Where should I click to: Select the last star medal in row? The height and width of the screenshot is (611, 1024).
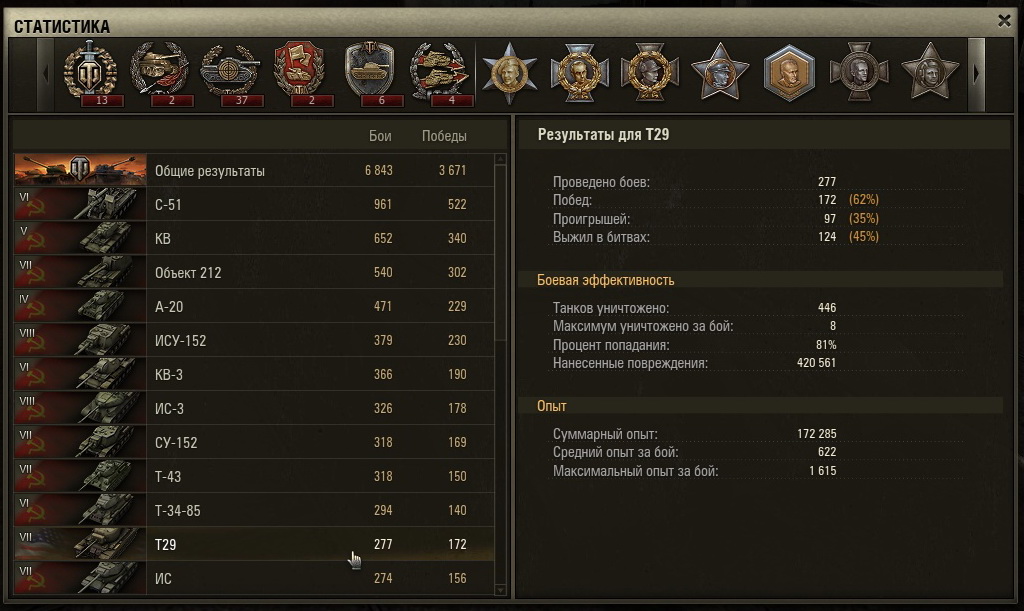[930, 72]
